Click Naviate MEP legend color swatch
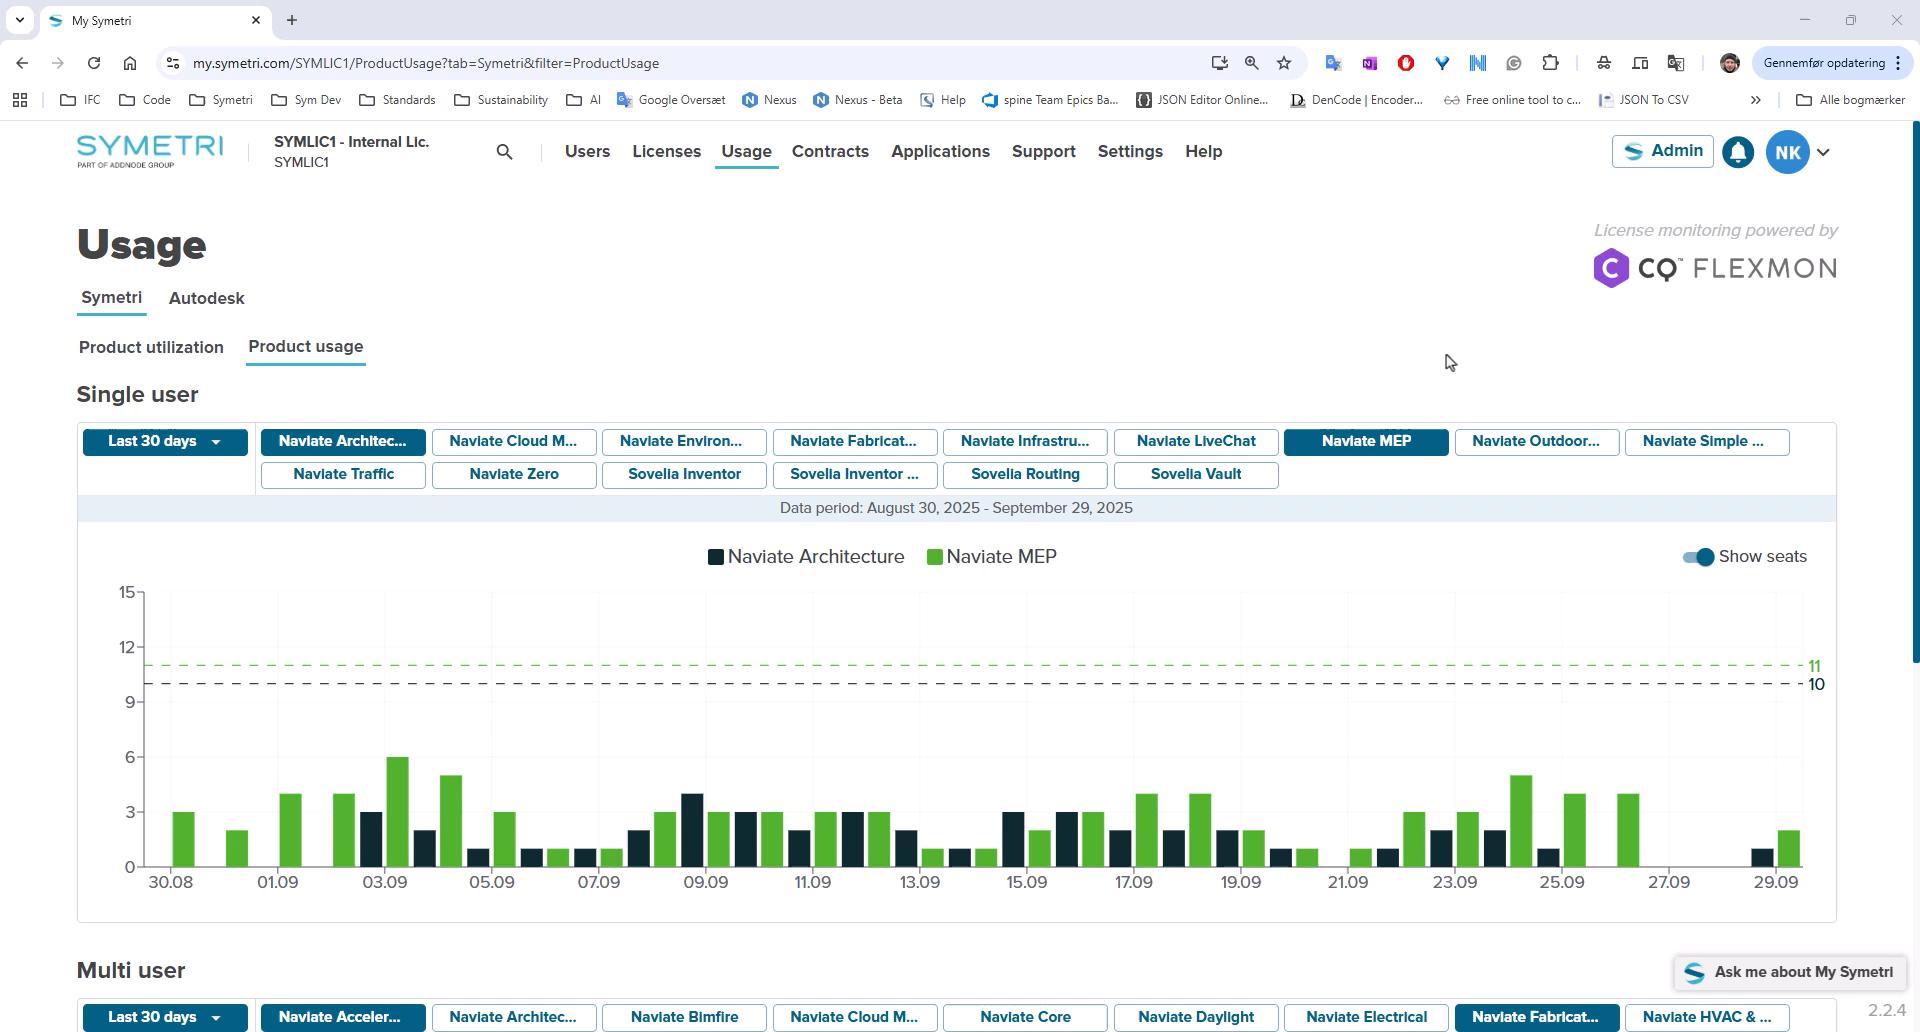 [934, 558]
